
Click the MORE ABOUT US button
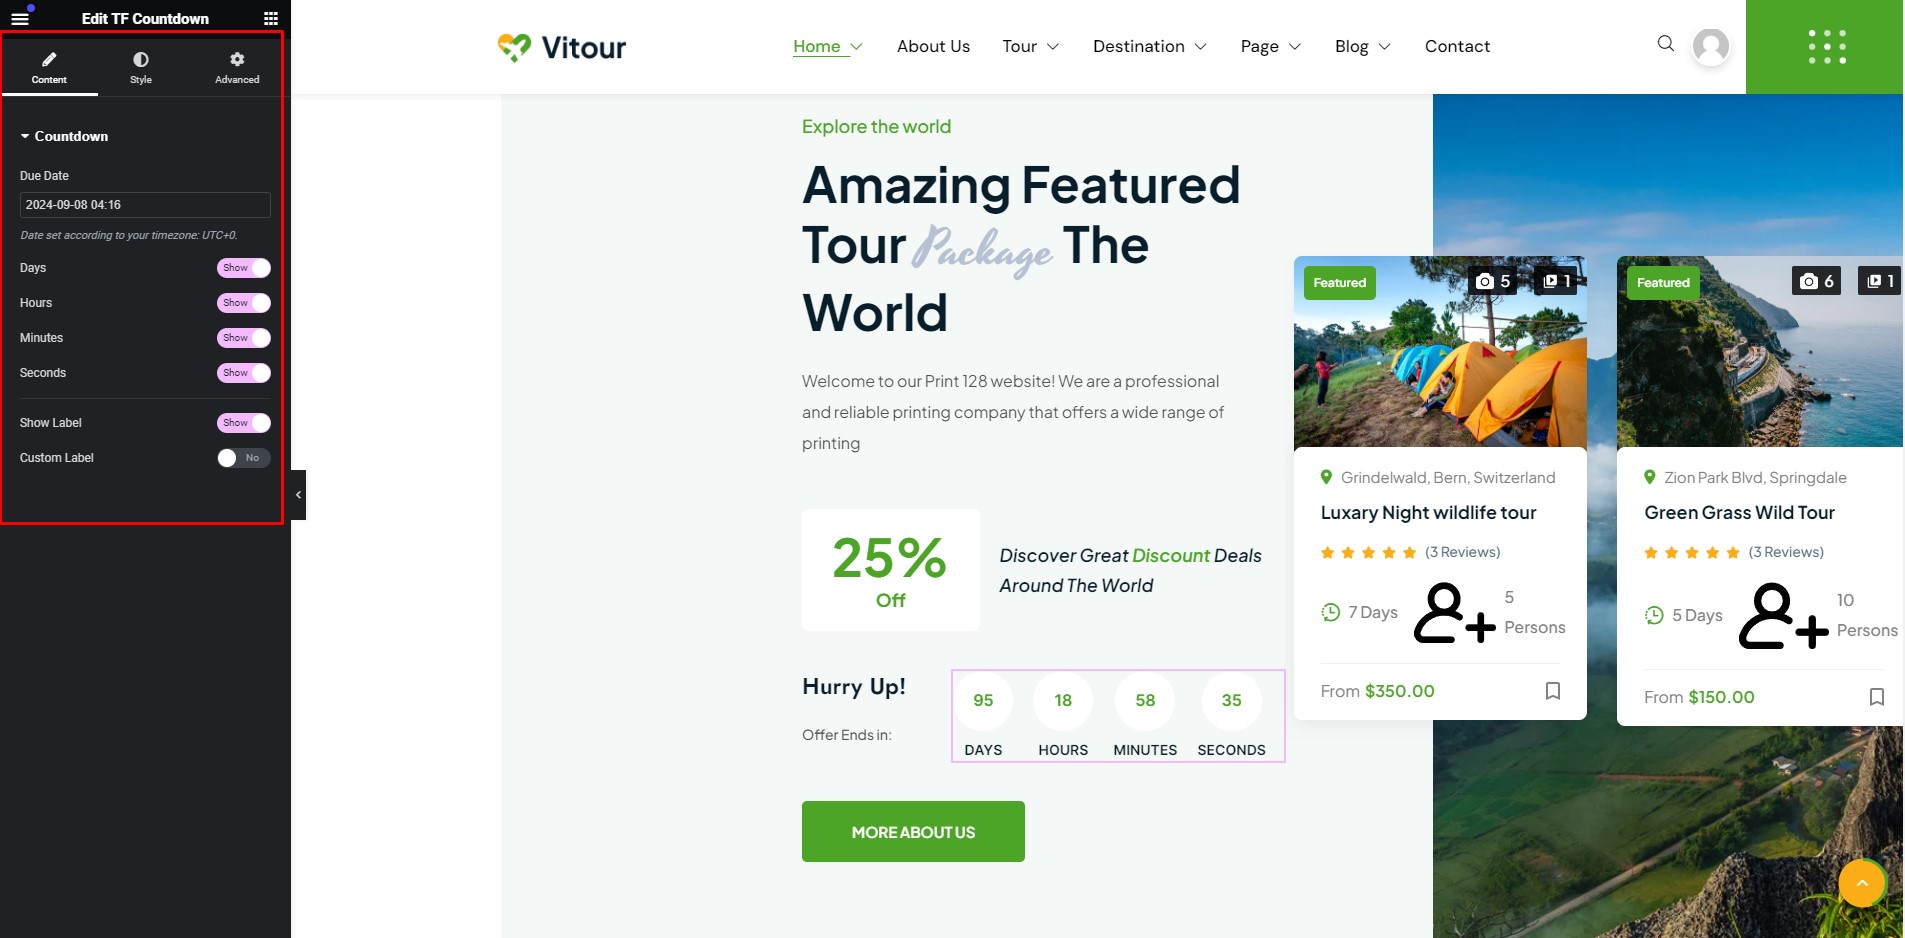click(x=913, y=831)
